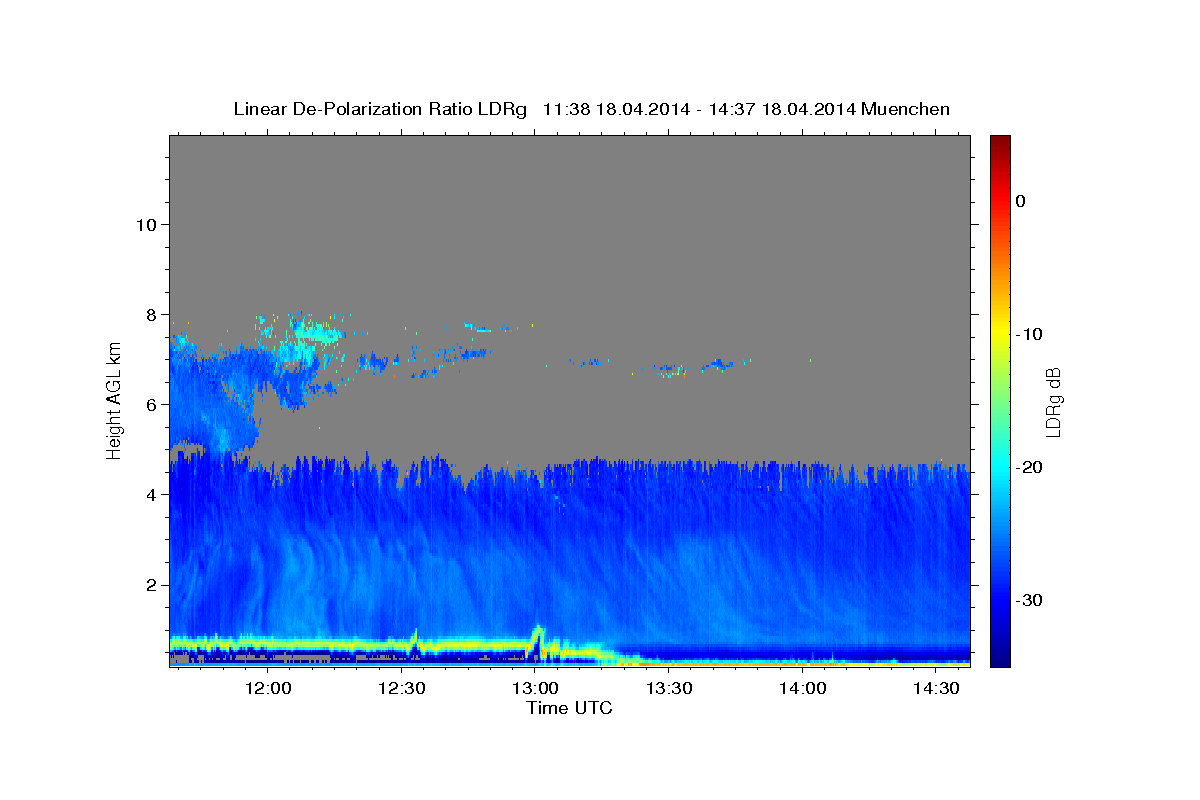Click the 12:30 time tick label
Image resolution: width=1200 pixels, height=800 pixels.
(x=402, y=688)
